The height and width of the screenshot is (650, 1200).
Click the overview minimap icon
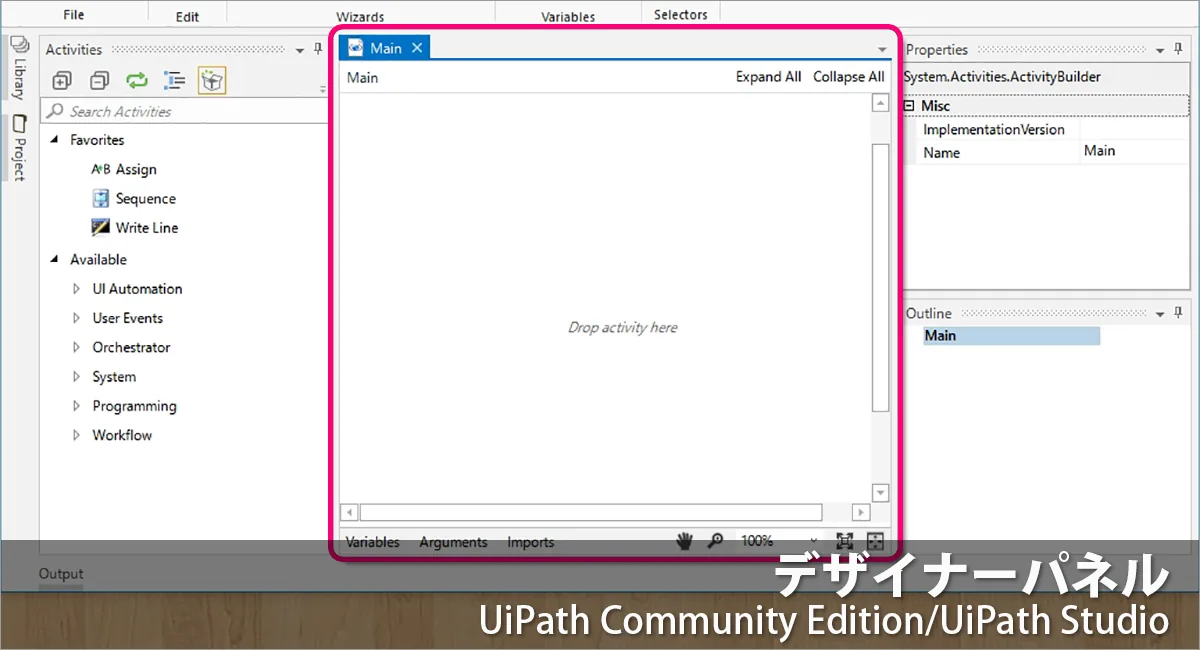876,541
